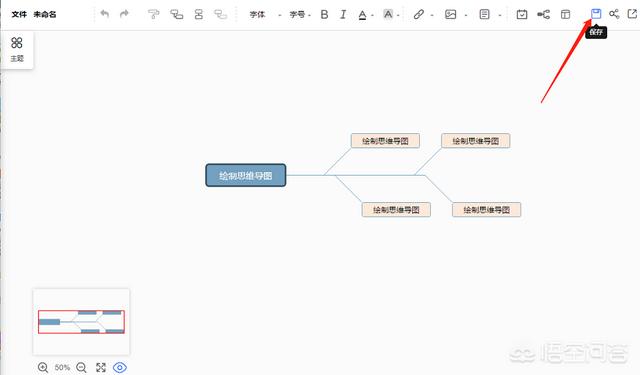
Task: Toggle italic text formatting
Action: point(343,15)
